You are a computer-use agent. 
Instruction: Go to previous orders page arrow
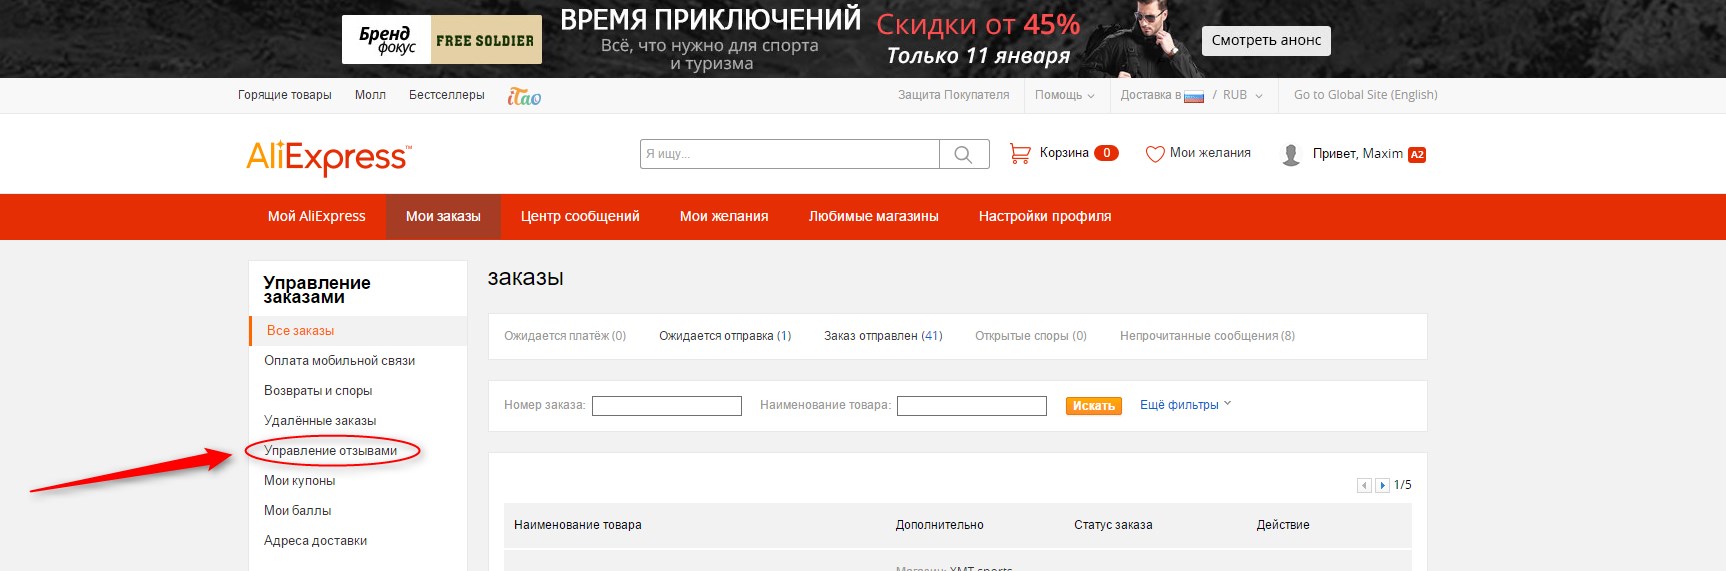pyautogui.click(x=1364, y=485)
